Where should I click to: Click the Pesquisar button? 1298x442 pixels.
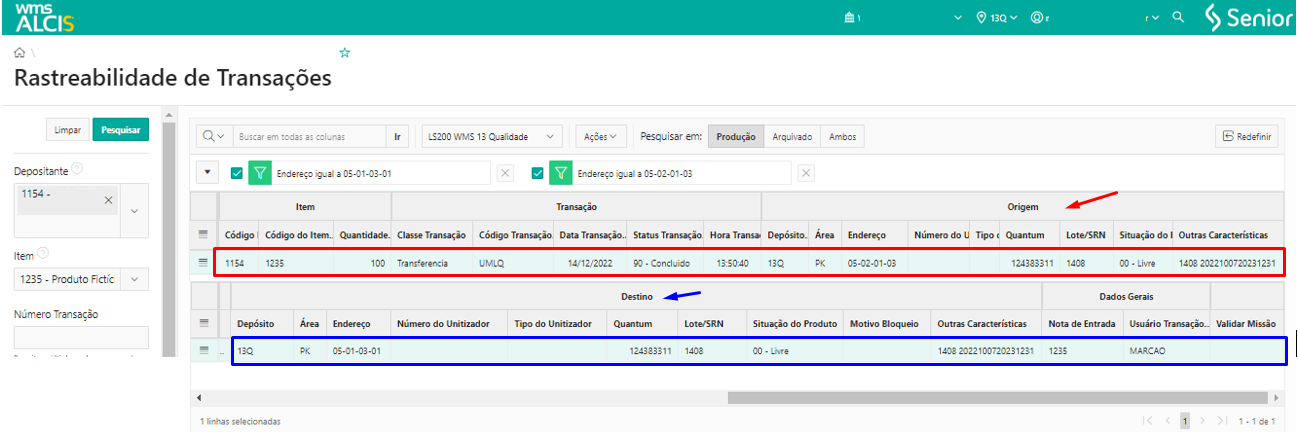point(121,130)
